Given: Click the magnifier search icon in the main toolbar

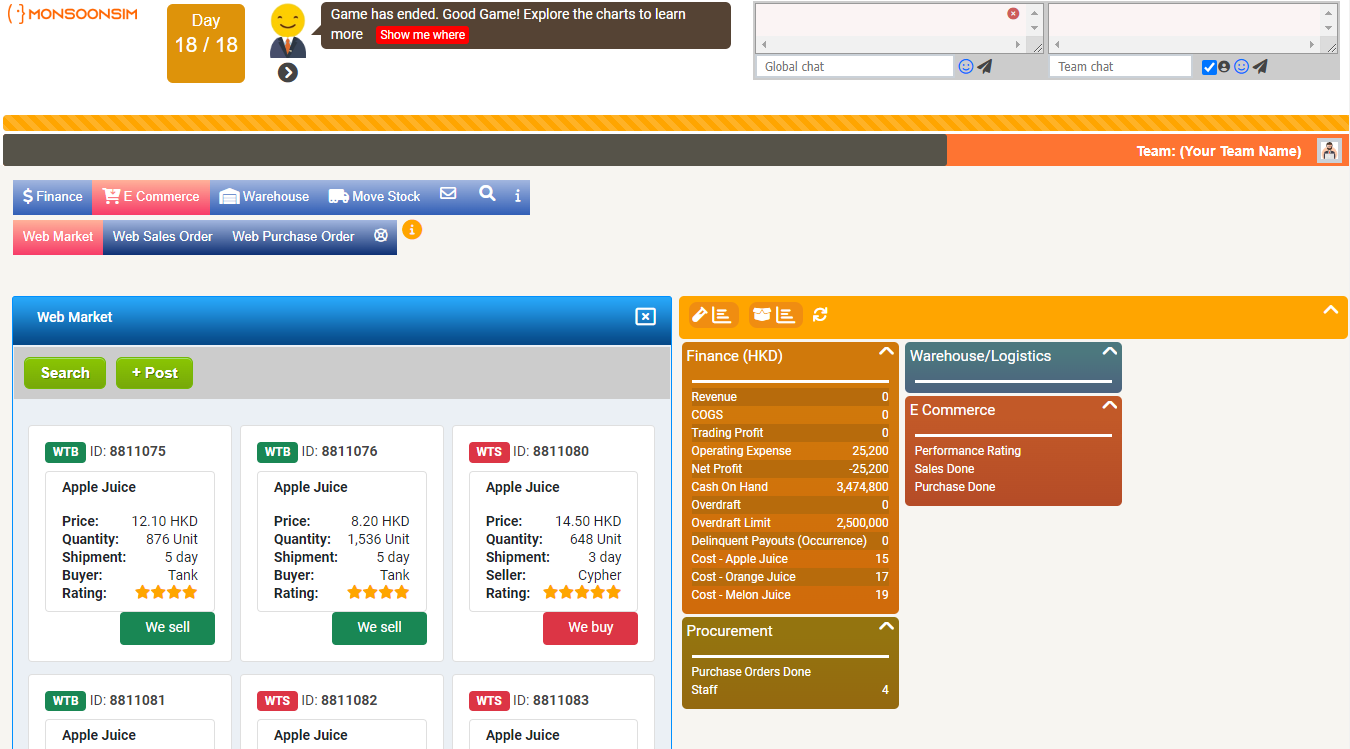Looking at the screenshot, I should coord(487,194).
